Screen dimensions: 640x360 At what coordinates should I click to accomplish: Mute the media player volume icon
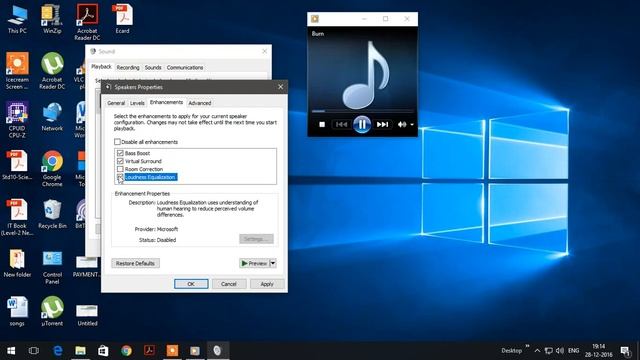tap(402, 124)
